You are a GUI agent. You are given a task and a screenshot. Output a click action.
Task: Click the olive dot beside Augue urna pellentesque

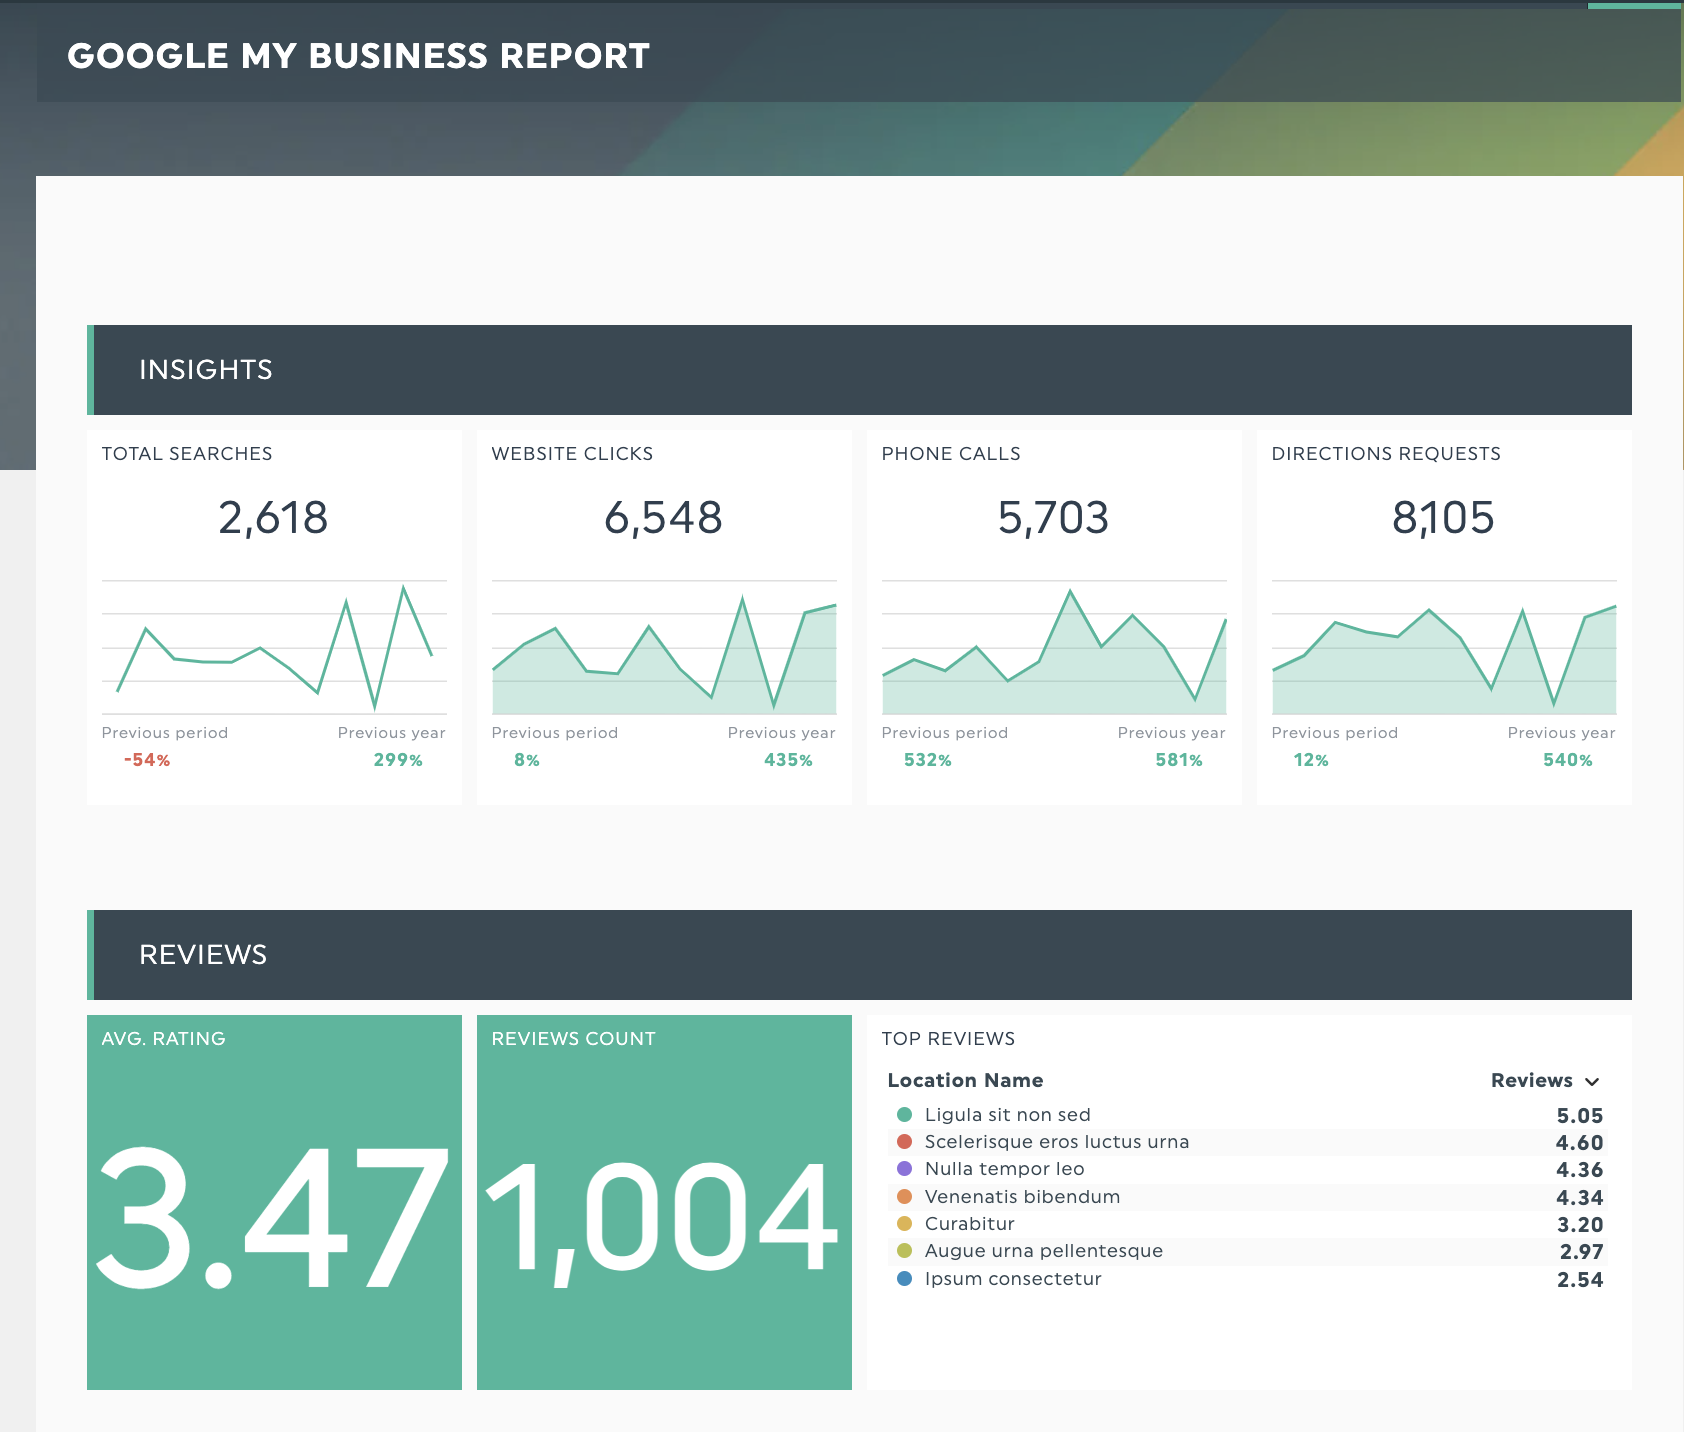click(x=905, y=1250)
